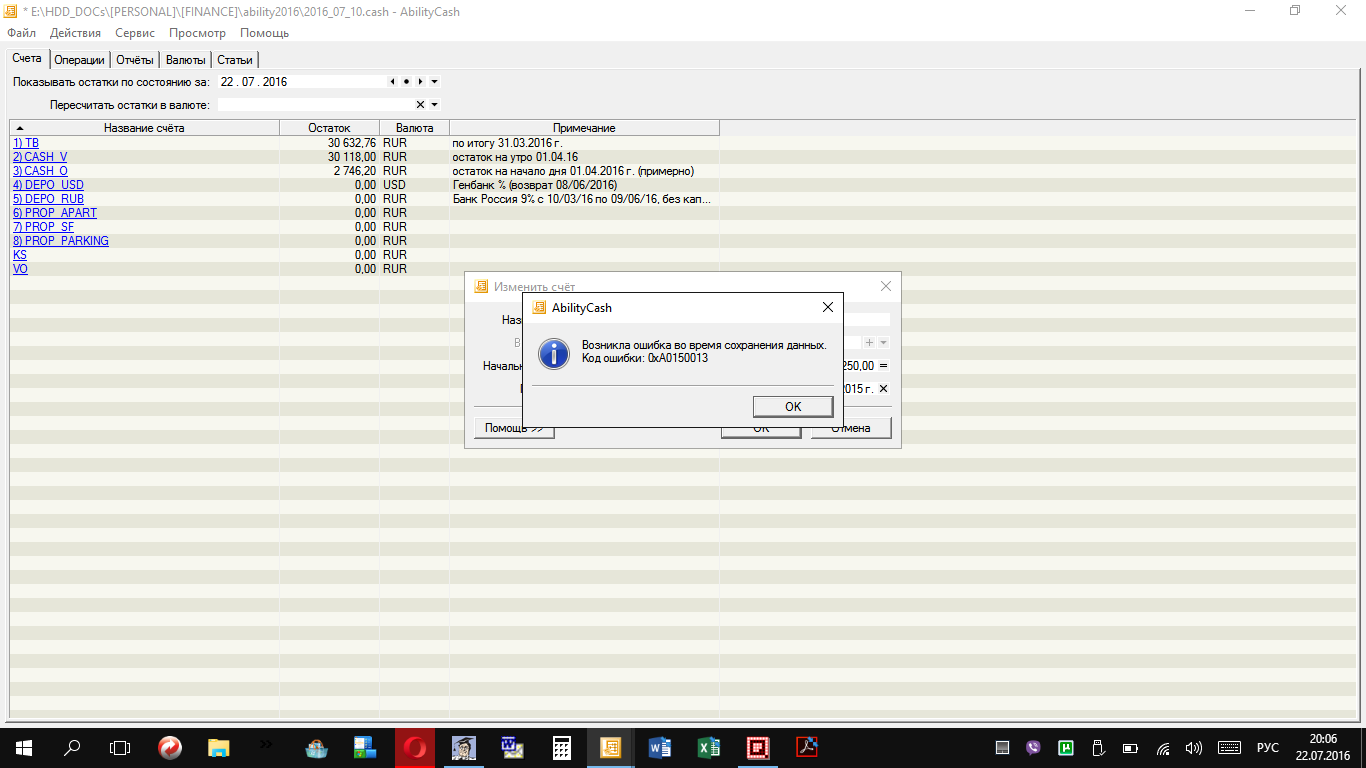Open the Сервис menu

click(134, 33)
